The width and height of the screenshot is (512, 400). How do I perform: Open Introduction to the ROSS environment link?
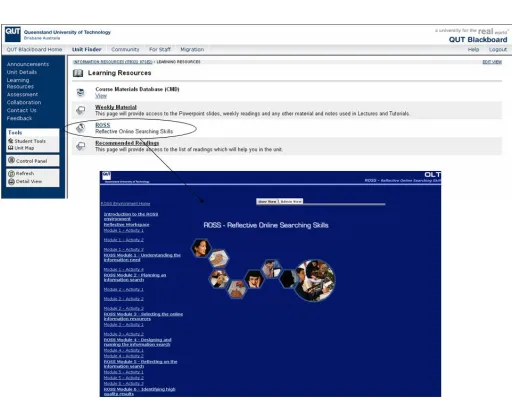[x=131, y=216]
